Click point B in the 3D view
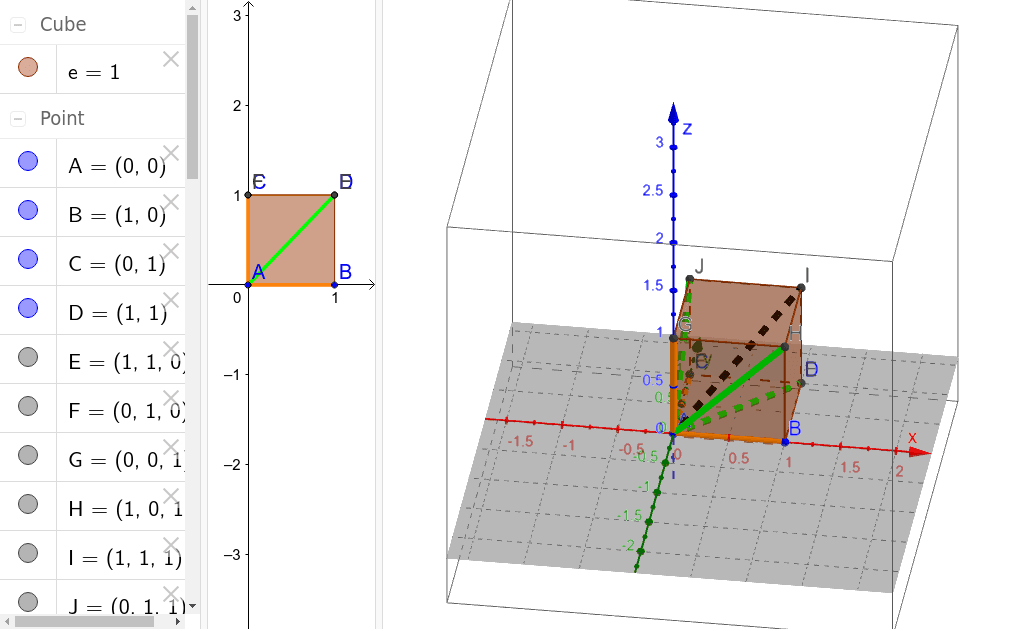Viewport: 1024px width, 631px height. [x=785, y=442]
